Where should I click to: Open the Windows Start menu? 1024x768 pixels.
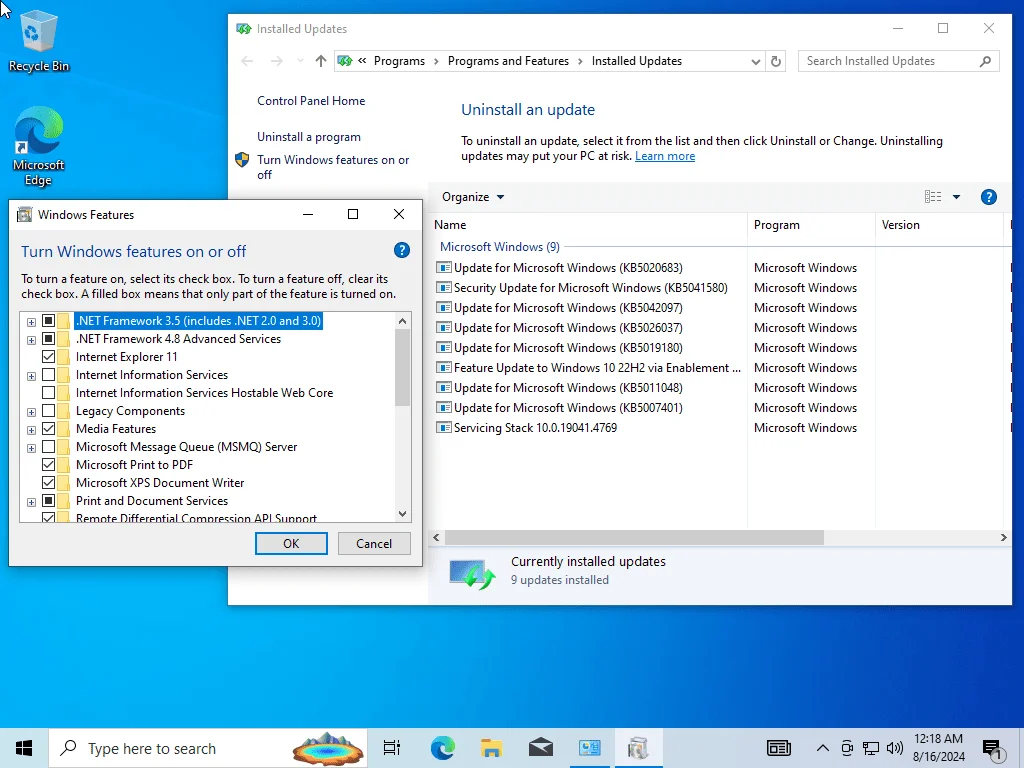tap(24, 748)
